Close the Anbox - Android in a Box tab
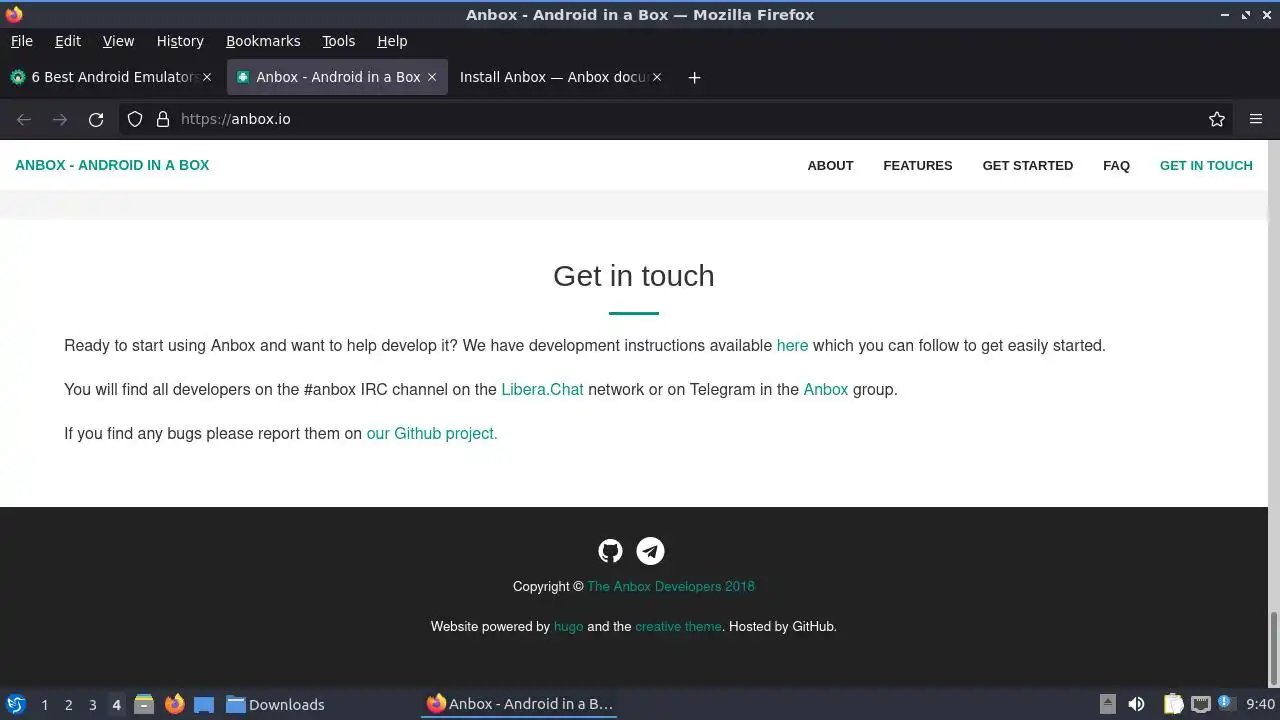 (432, 77)
